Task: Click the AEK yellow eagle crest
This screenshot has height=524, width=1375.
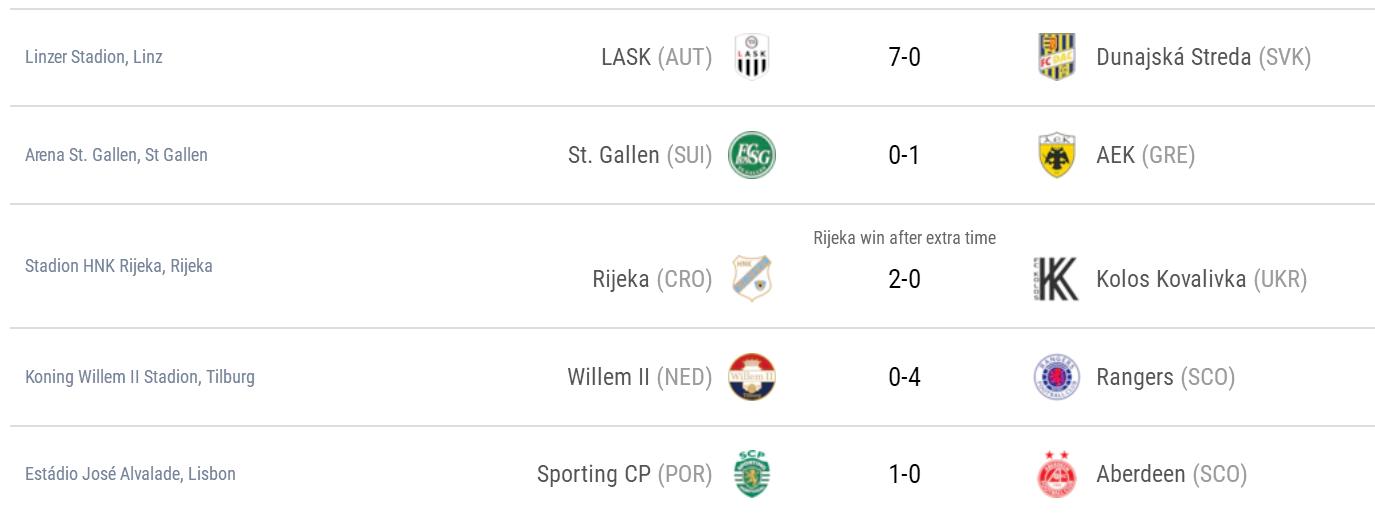Action: (1056, 155)
